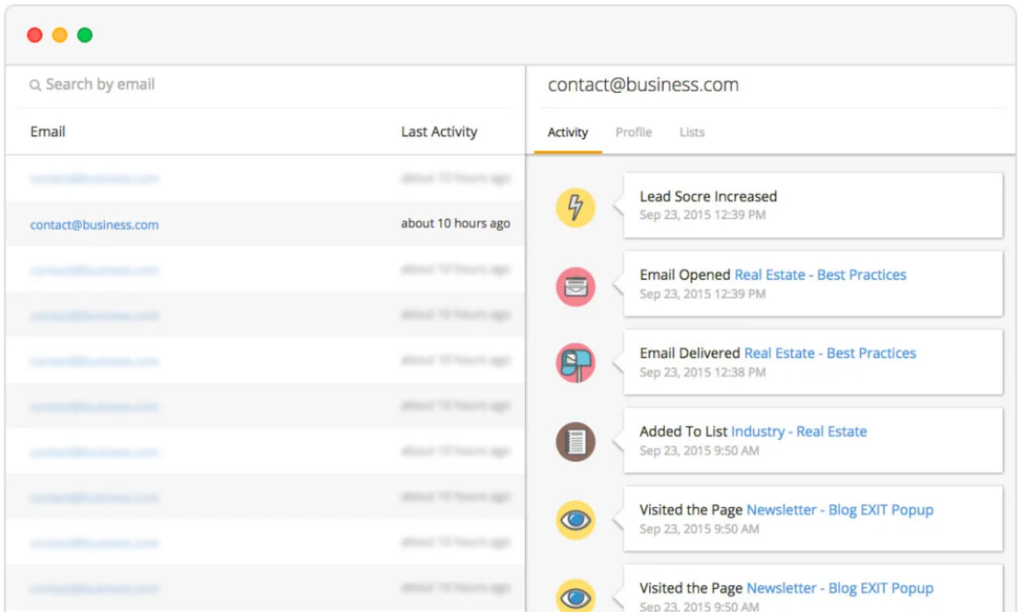
Task: Click the Added To List notepad icon
Action: point(575,442)
